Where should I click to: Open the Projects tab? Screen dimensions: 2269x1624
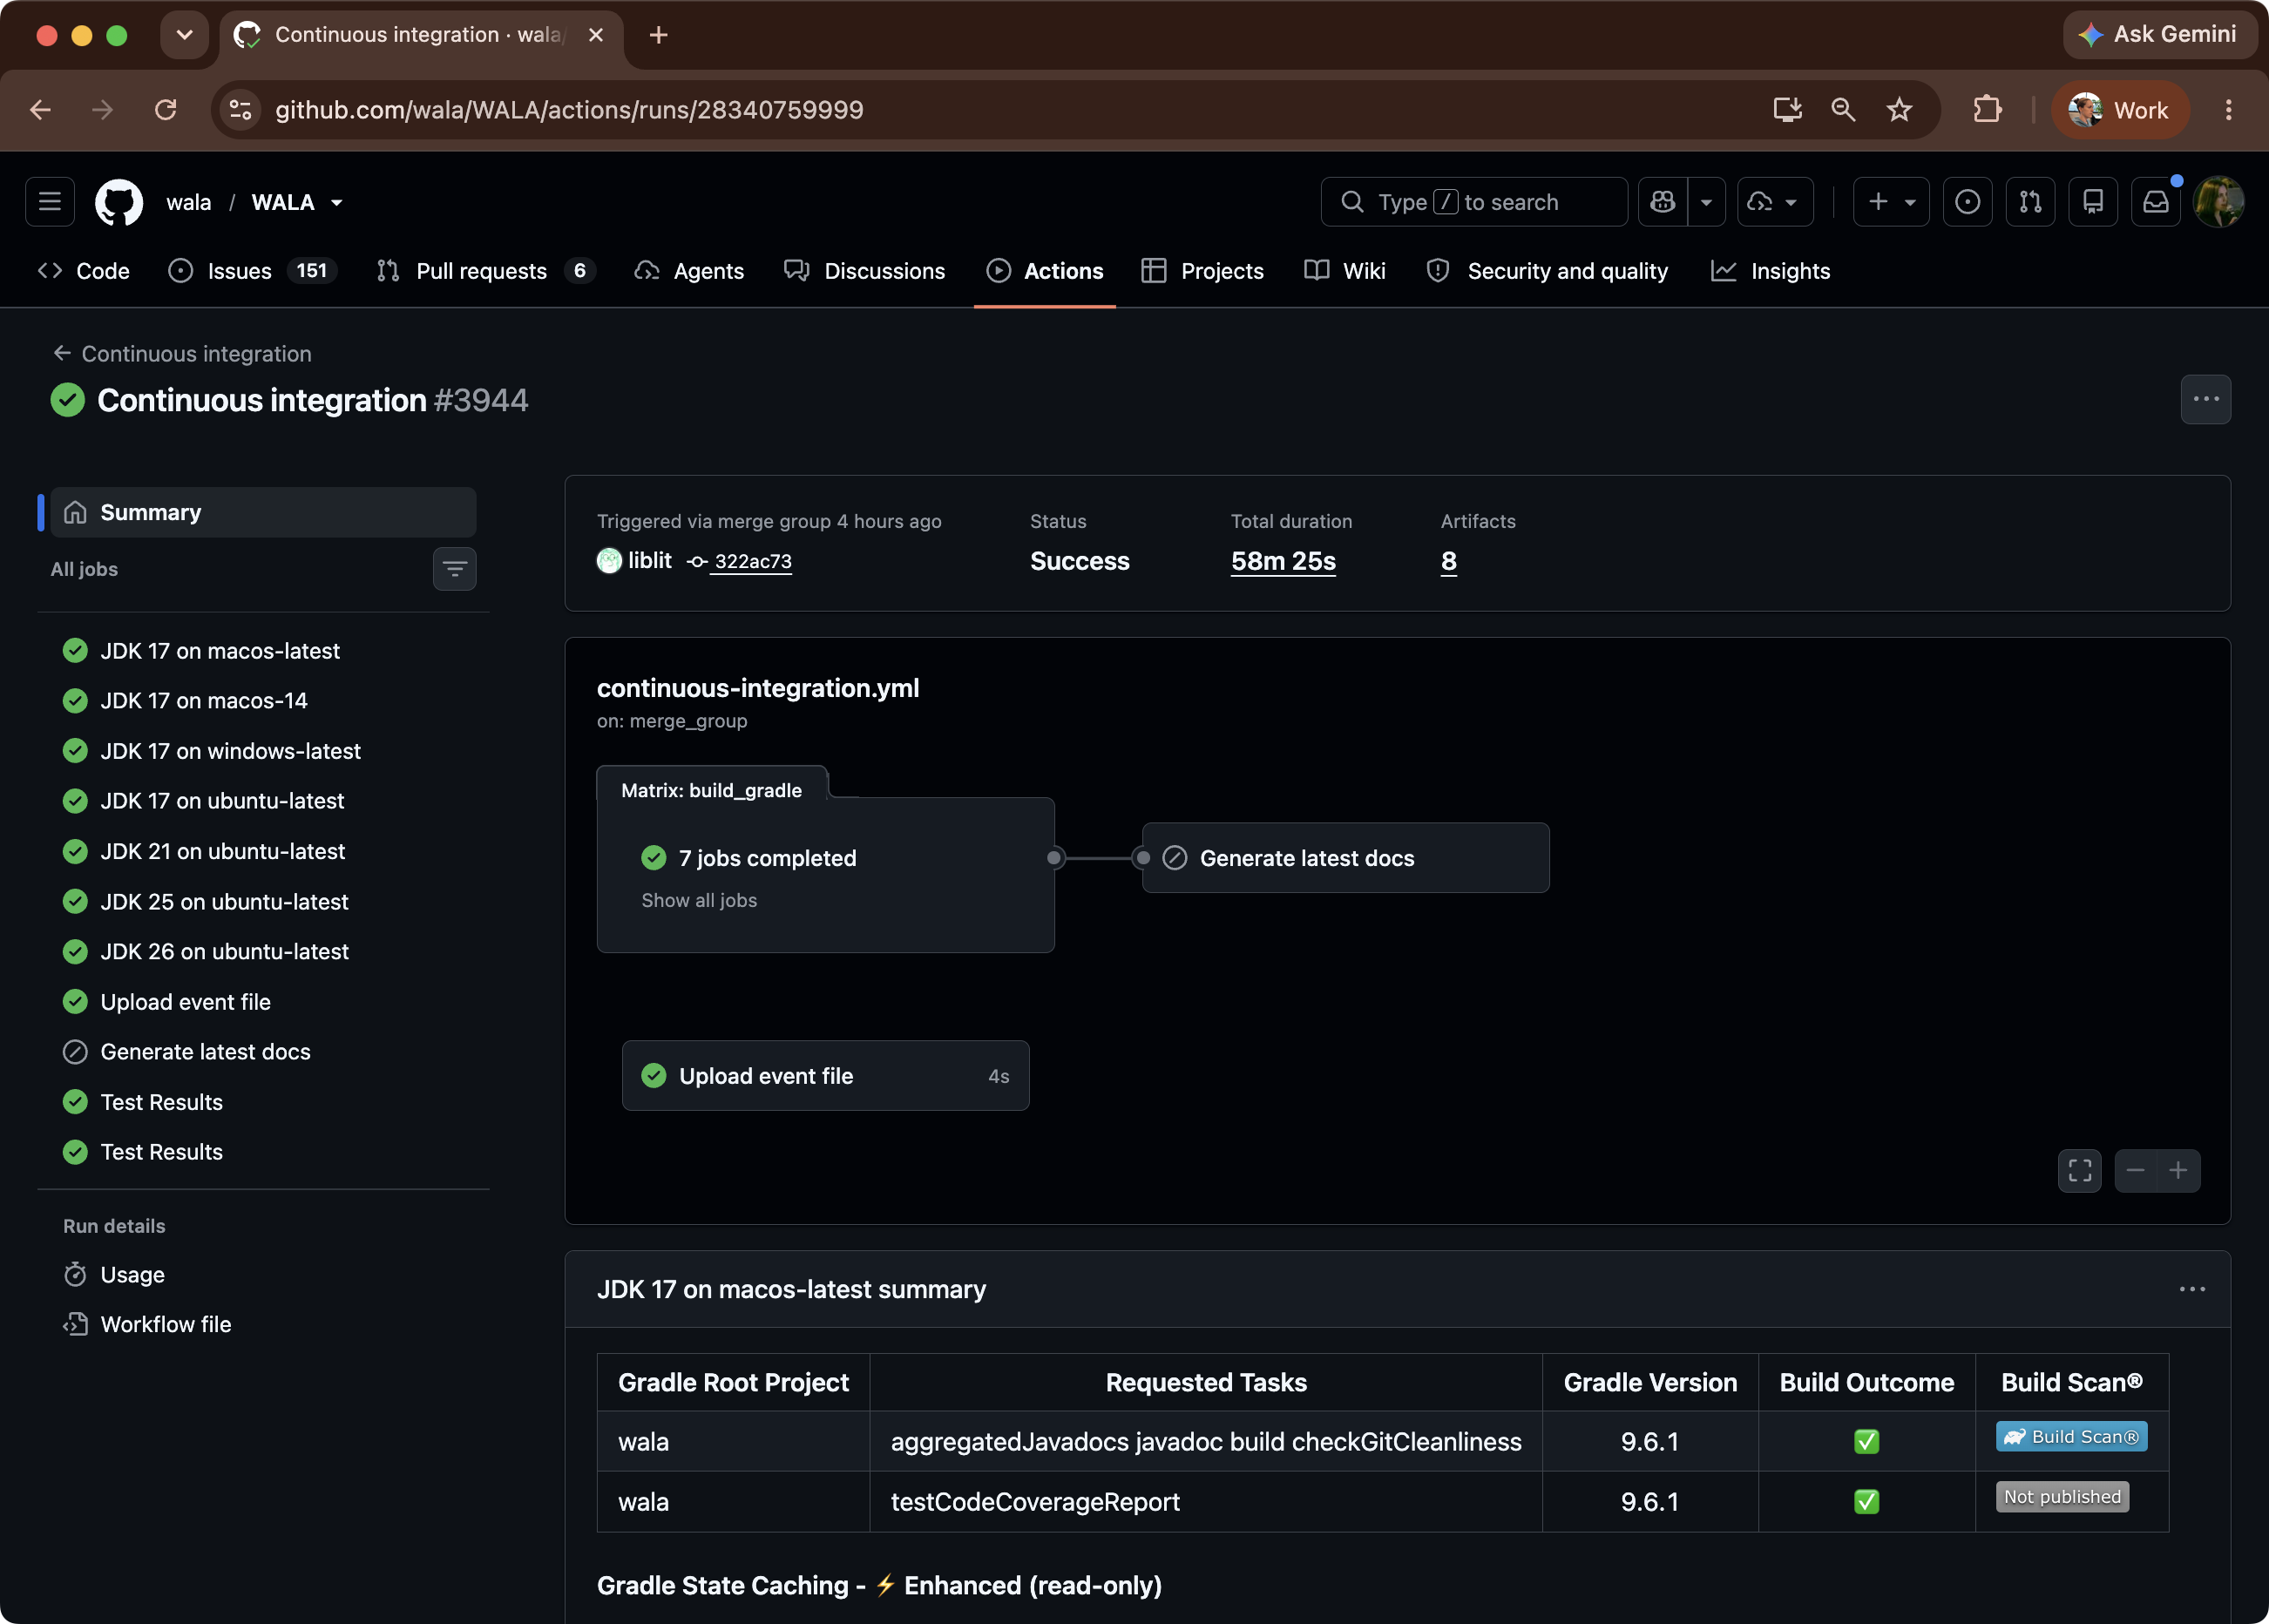[x=1202, y=271]
